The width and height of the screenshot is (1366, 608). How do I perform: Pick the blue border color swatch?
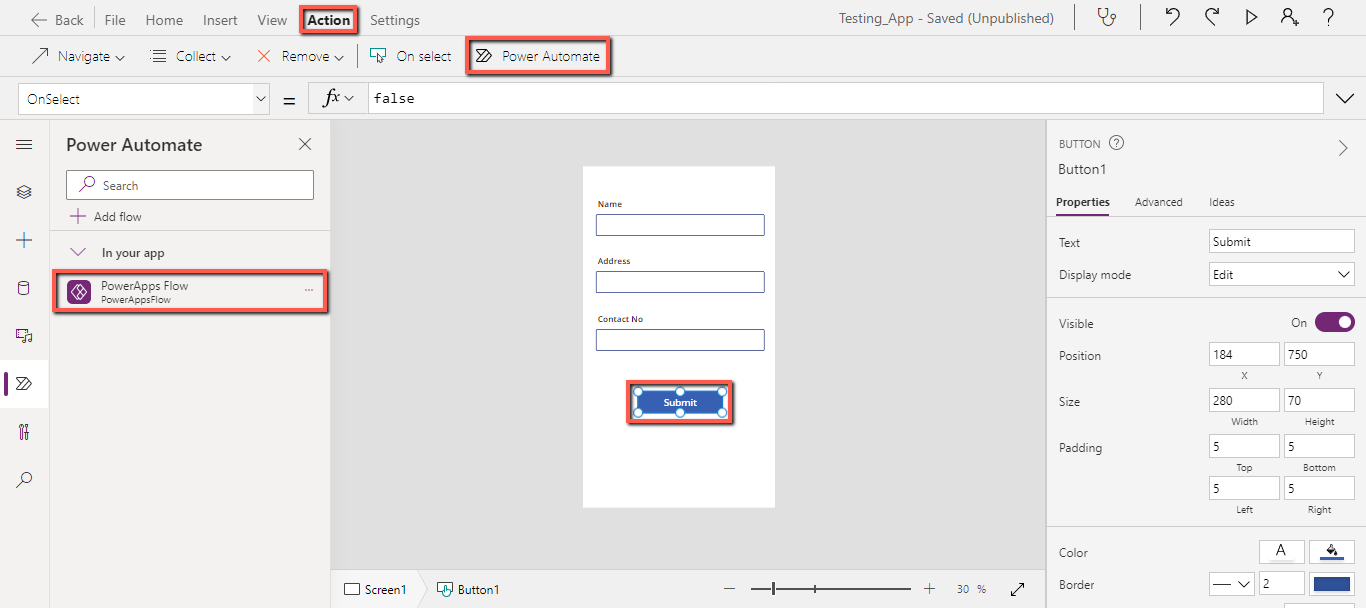click(x=1332, y=584)
